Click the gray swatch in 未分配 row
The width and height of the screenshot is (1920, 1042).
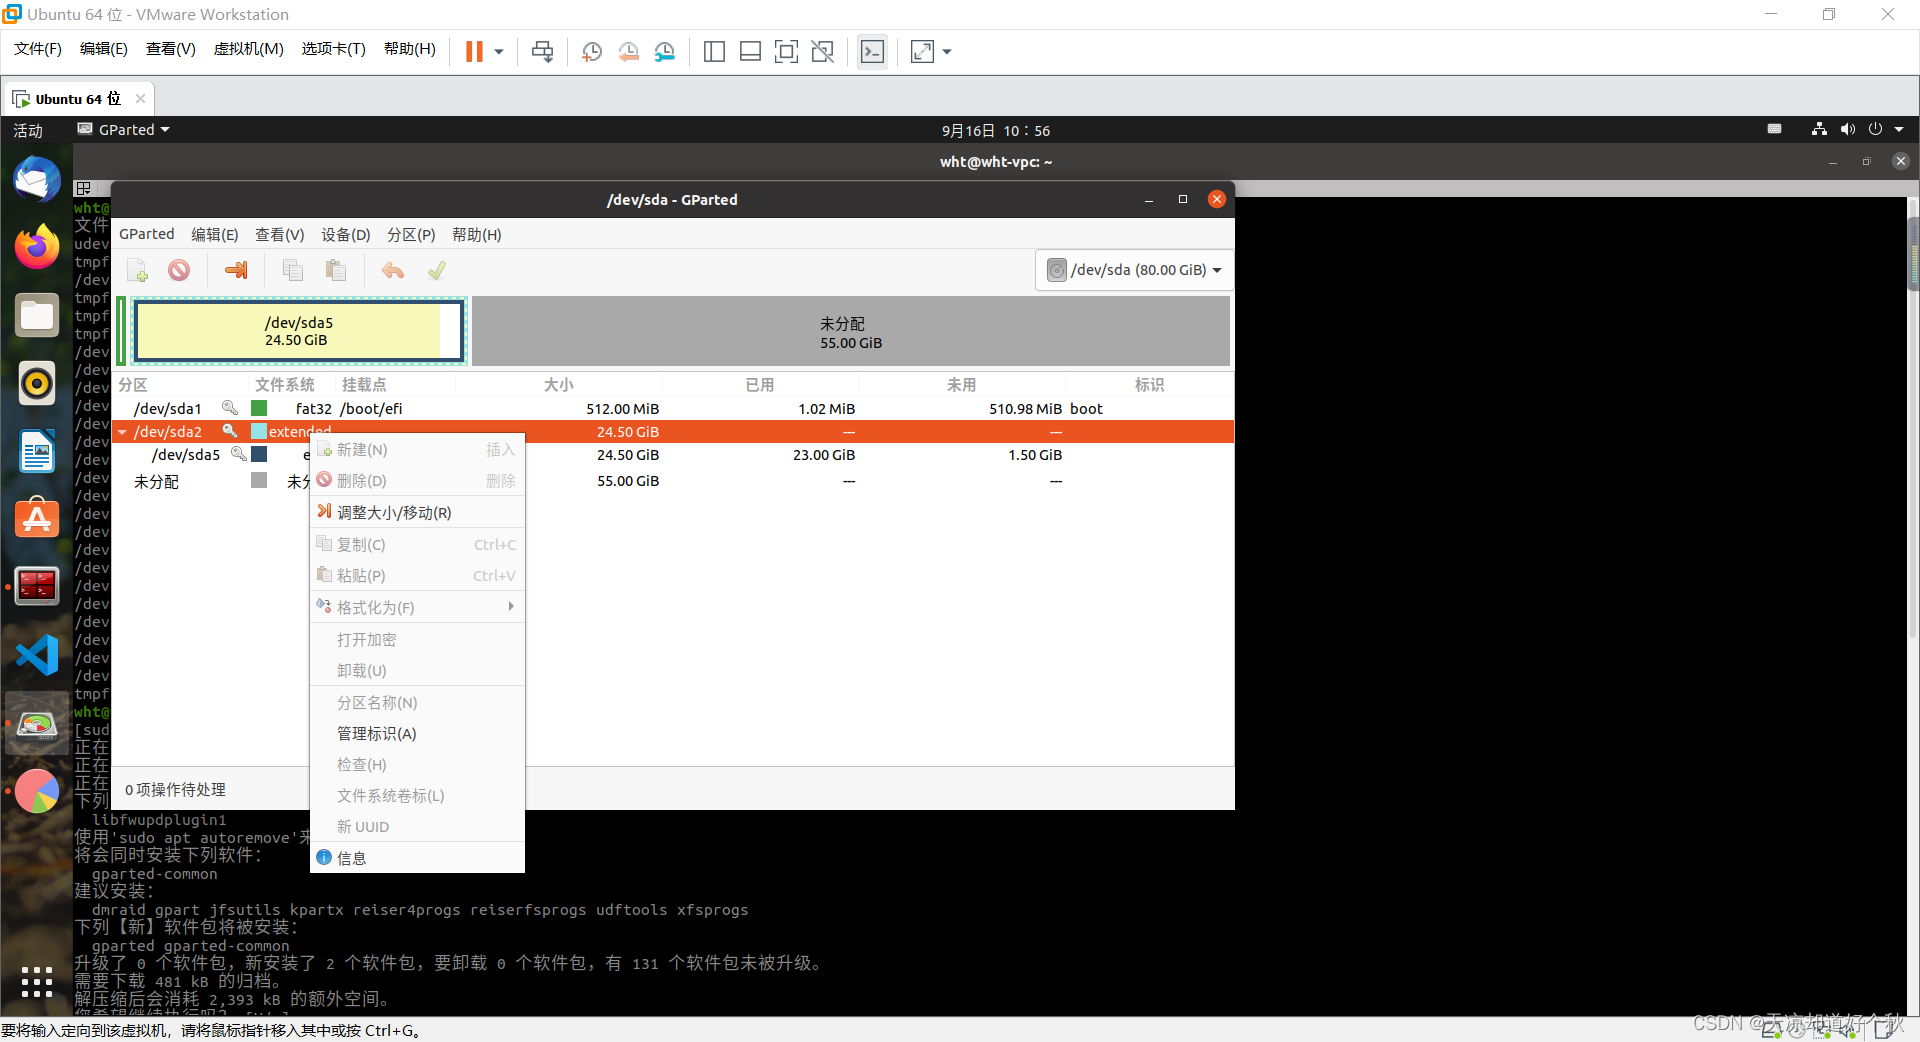coord(259,480)
